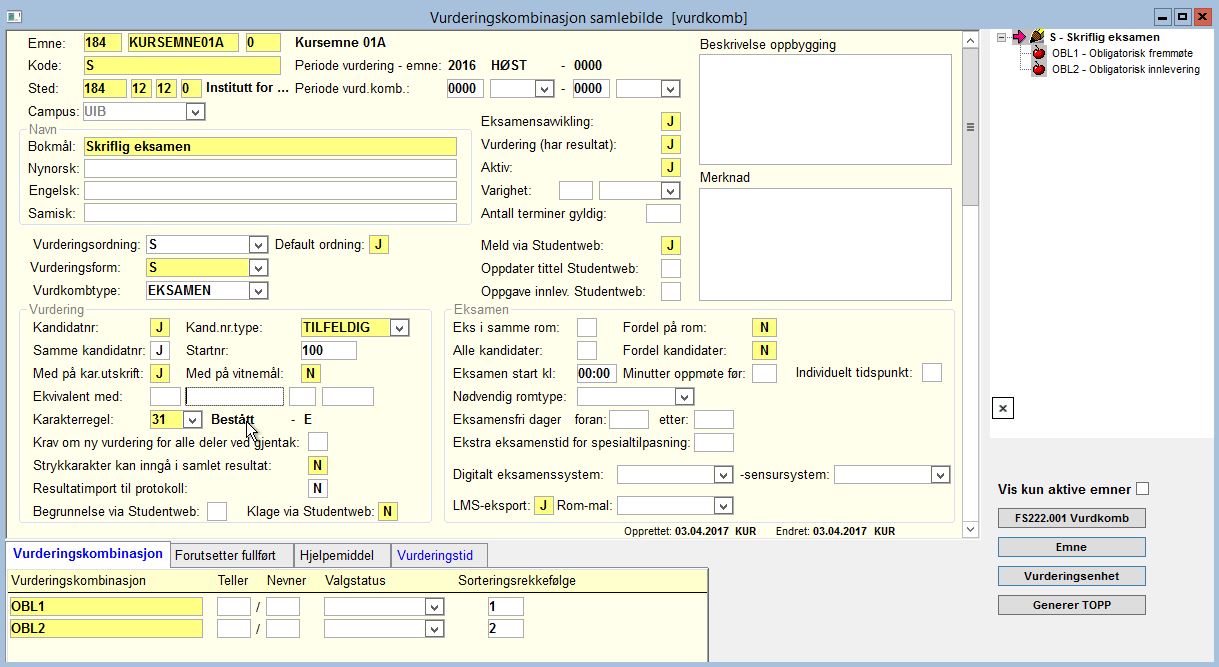Screen dimensions: 1219x667
Task: Click the form's vertical scrollbar handle
Action: [x=970, y=127]
